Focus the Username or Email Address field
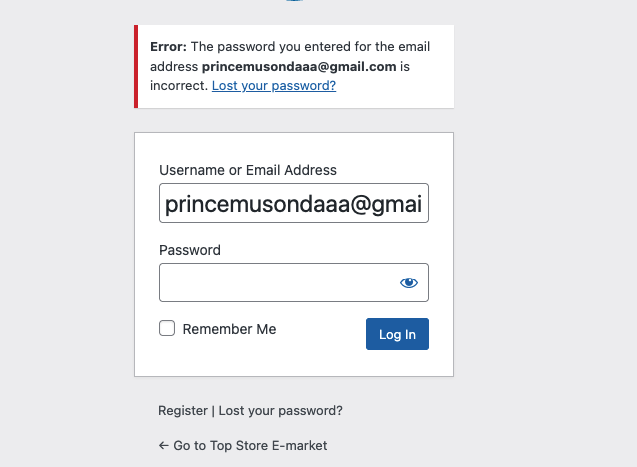The width and height of the screenshot is (637, 467). point(294,203)
